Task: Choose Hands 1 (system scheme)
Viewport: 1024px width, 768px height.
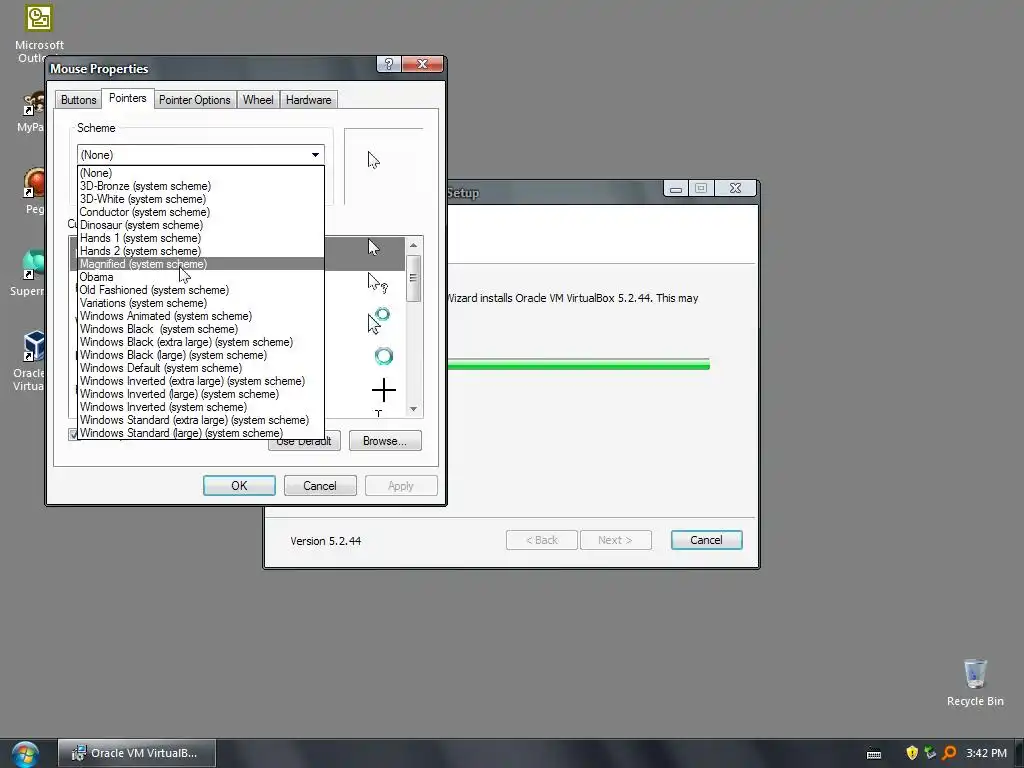Action: pyautogui.click(x=200, y=238)
